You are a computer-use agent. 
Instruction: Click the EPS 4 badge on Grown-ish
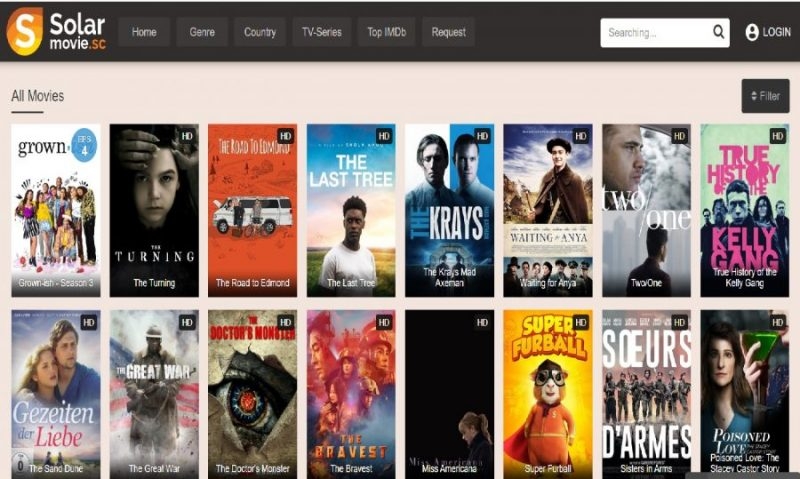86,144
